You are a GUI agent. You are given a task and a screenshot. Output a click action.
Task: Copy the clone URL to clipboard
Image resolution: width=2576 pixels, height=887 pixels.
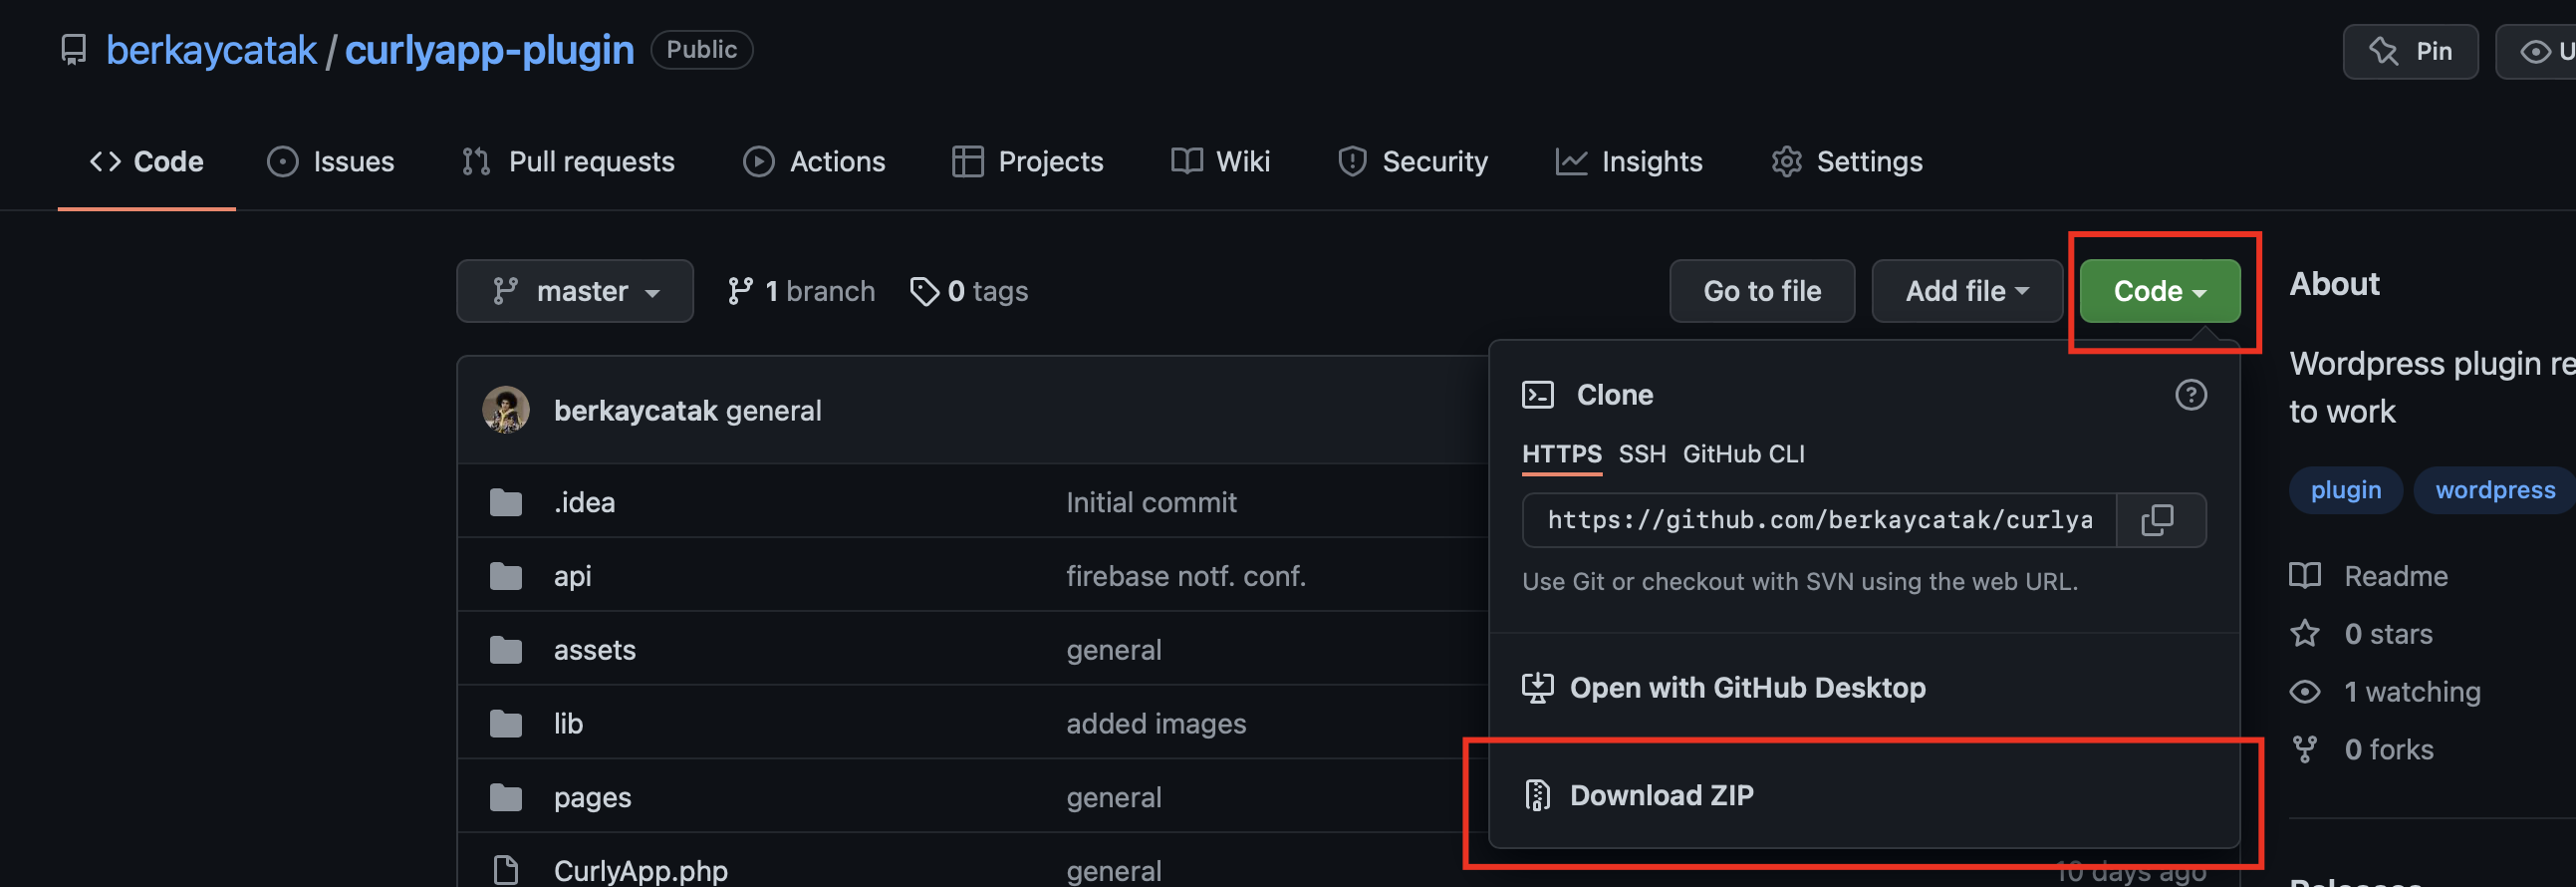pyautogui.click(x=2160, y=520)
